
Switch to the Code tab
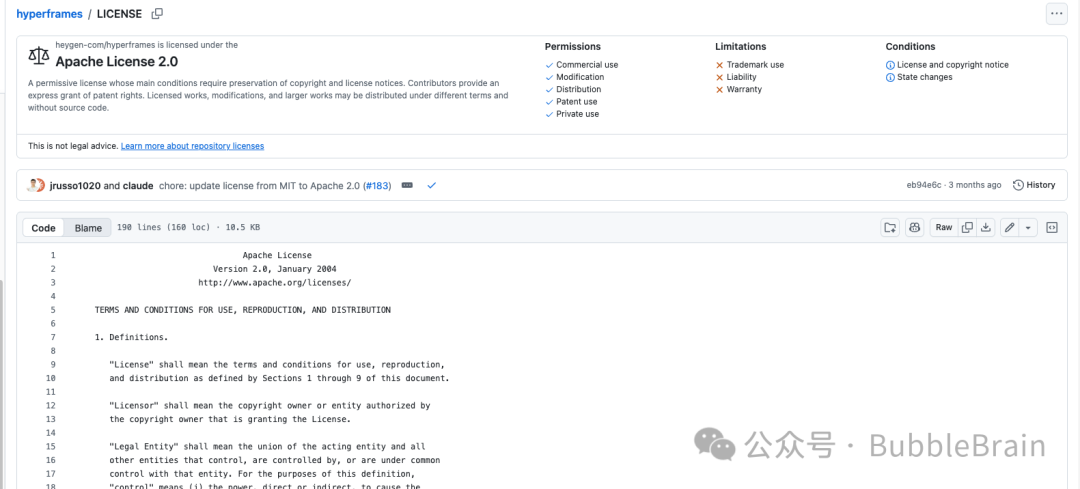click(43, 228)
